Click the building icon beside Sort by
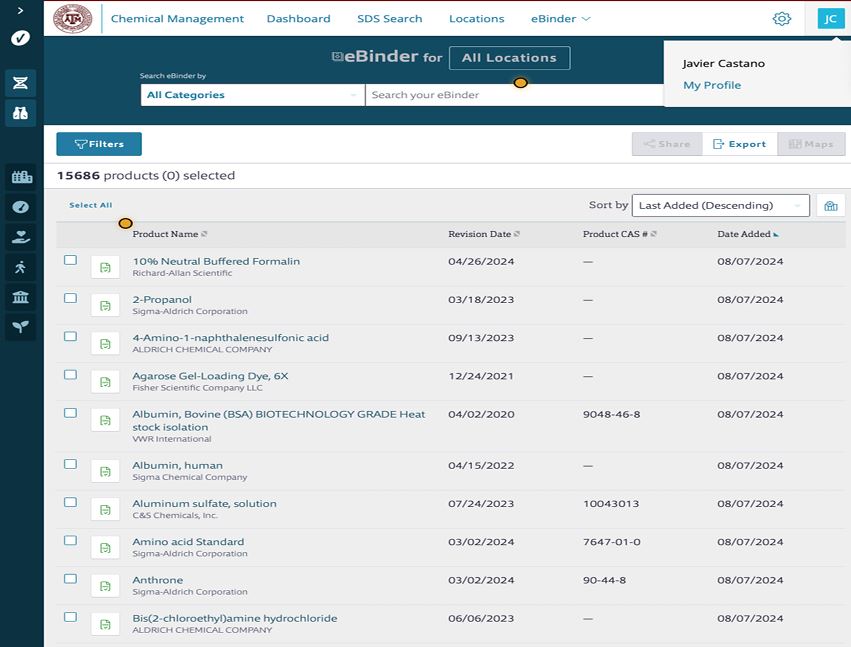 click(x=830, y=206)
